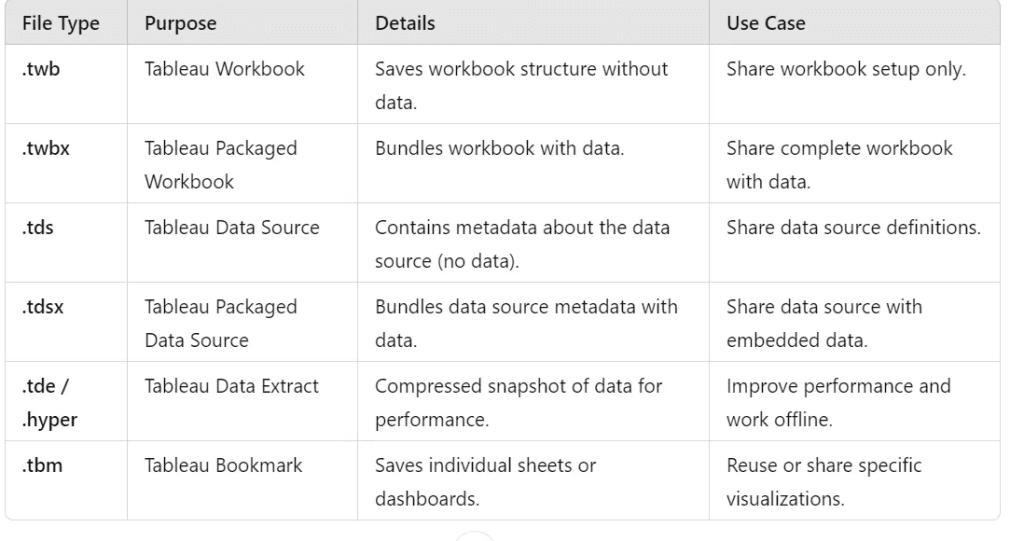Select "Reuse or share specific visualizations" cell

coord(824,481)
